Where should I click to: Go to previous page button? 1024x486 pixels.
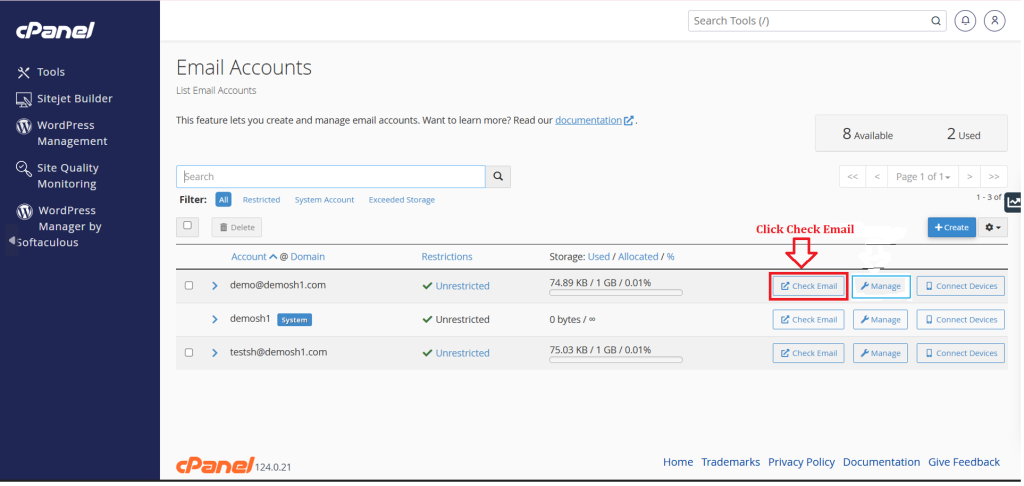click(876, 176)
